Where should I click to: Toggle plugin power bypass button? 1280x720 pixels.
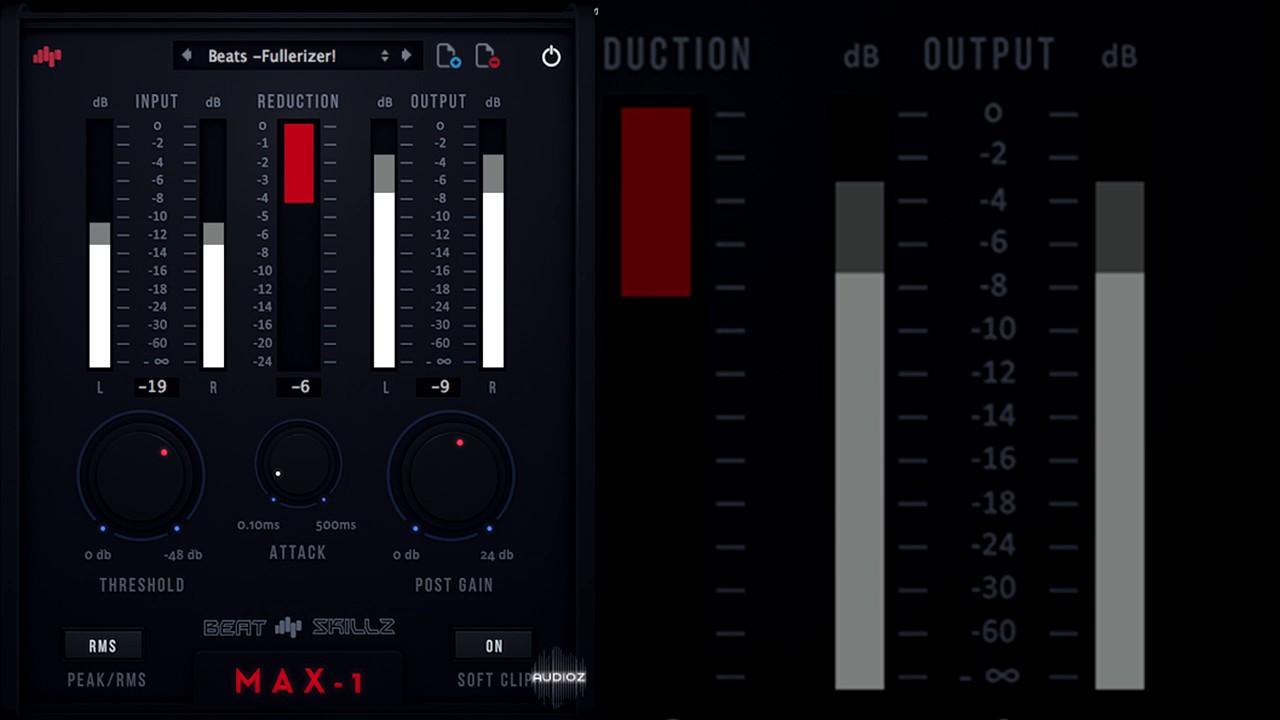[551, 56]
